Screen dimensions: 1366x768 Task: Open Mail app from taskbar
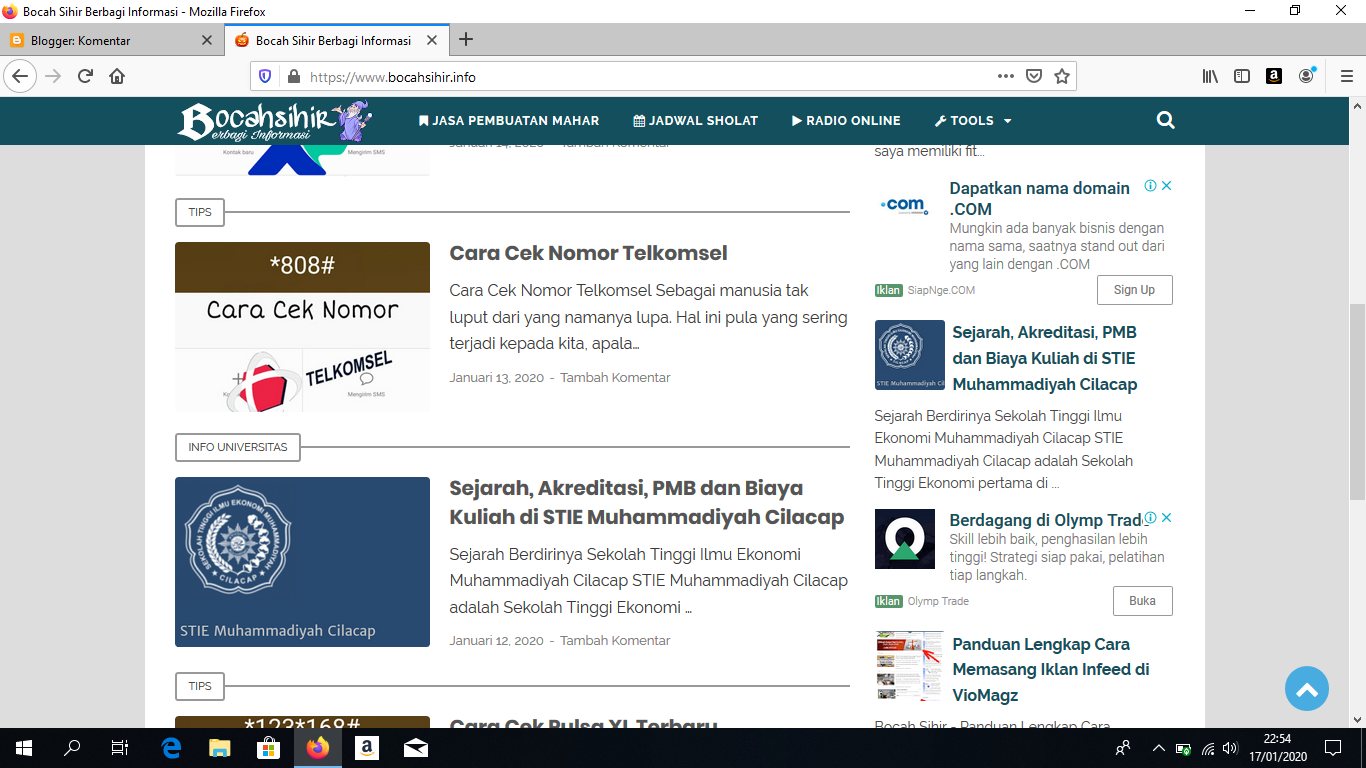[x=416, y=747]
